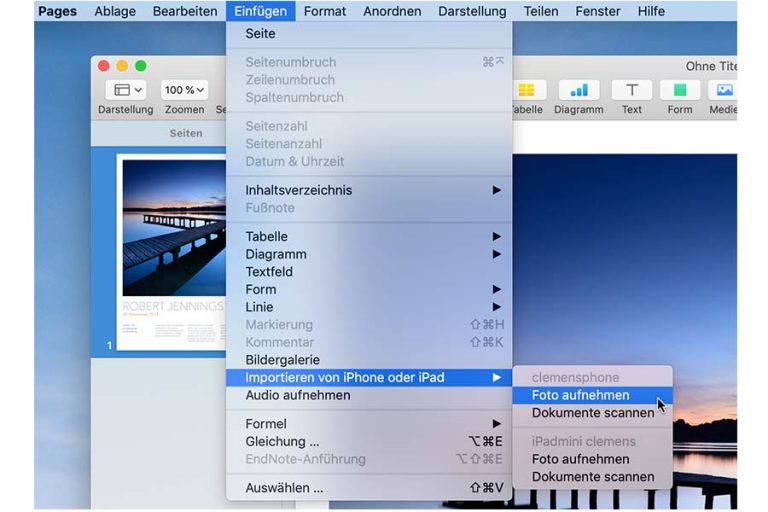768x512 pixels.
Task: Expand the Formel submenu
Action: tap(369, 424)
